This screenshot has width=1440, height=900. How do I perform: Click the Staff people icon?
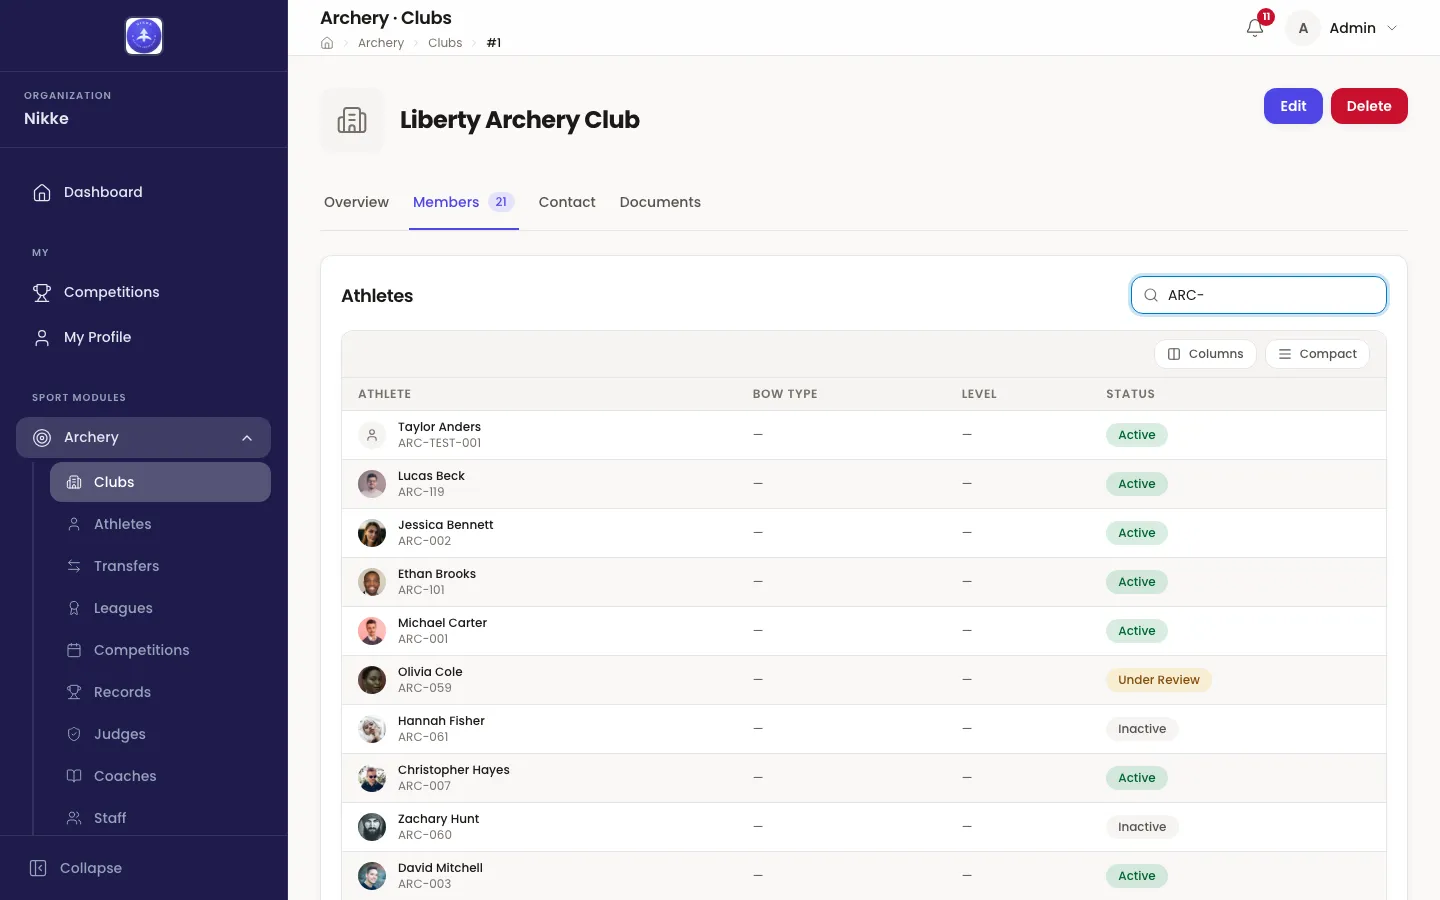[x=74, y=818]
